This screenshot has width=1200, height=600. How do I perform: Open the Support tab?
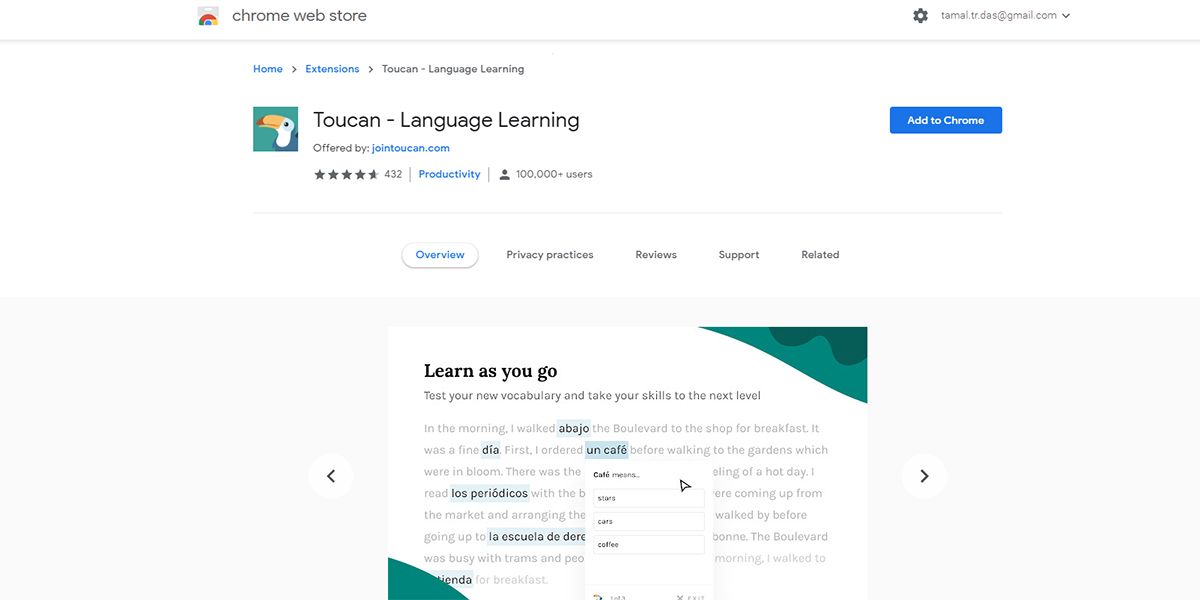pos(739,255)
